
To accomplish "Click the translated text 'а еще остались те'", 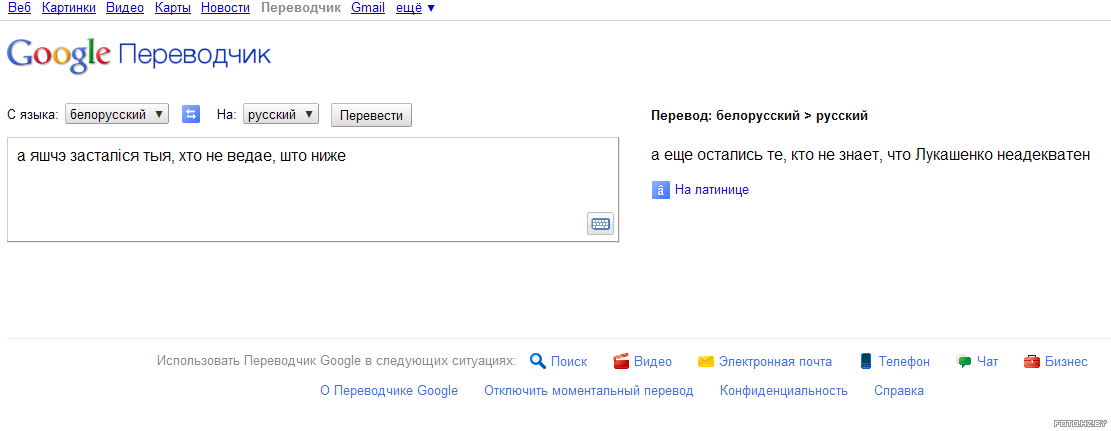I will coord(716,155).
